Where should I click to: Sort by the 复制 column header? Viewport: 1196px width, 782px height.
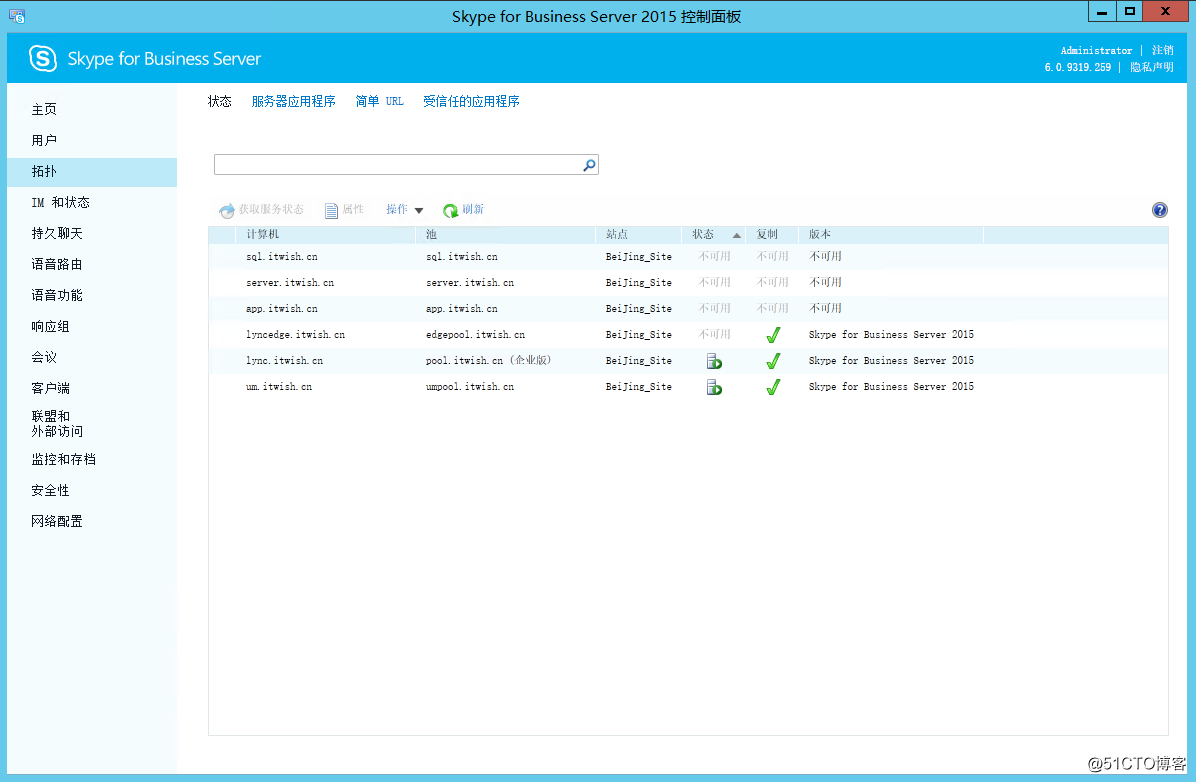pyautogui.click(x=772, y=235)
